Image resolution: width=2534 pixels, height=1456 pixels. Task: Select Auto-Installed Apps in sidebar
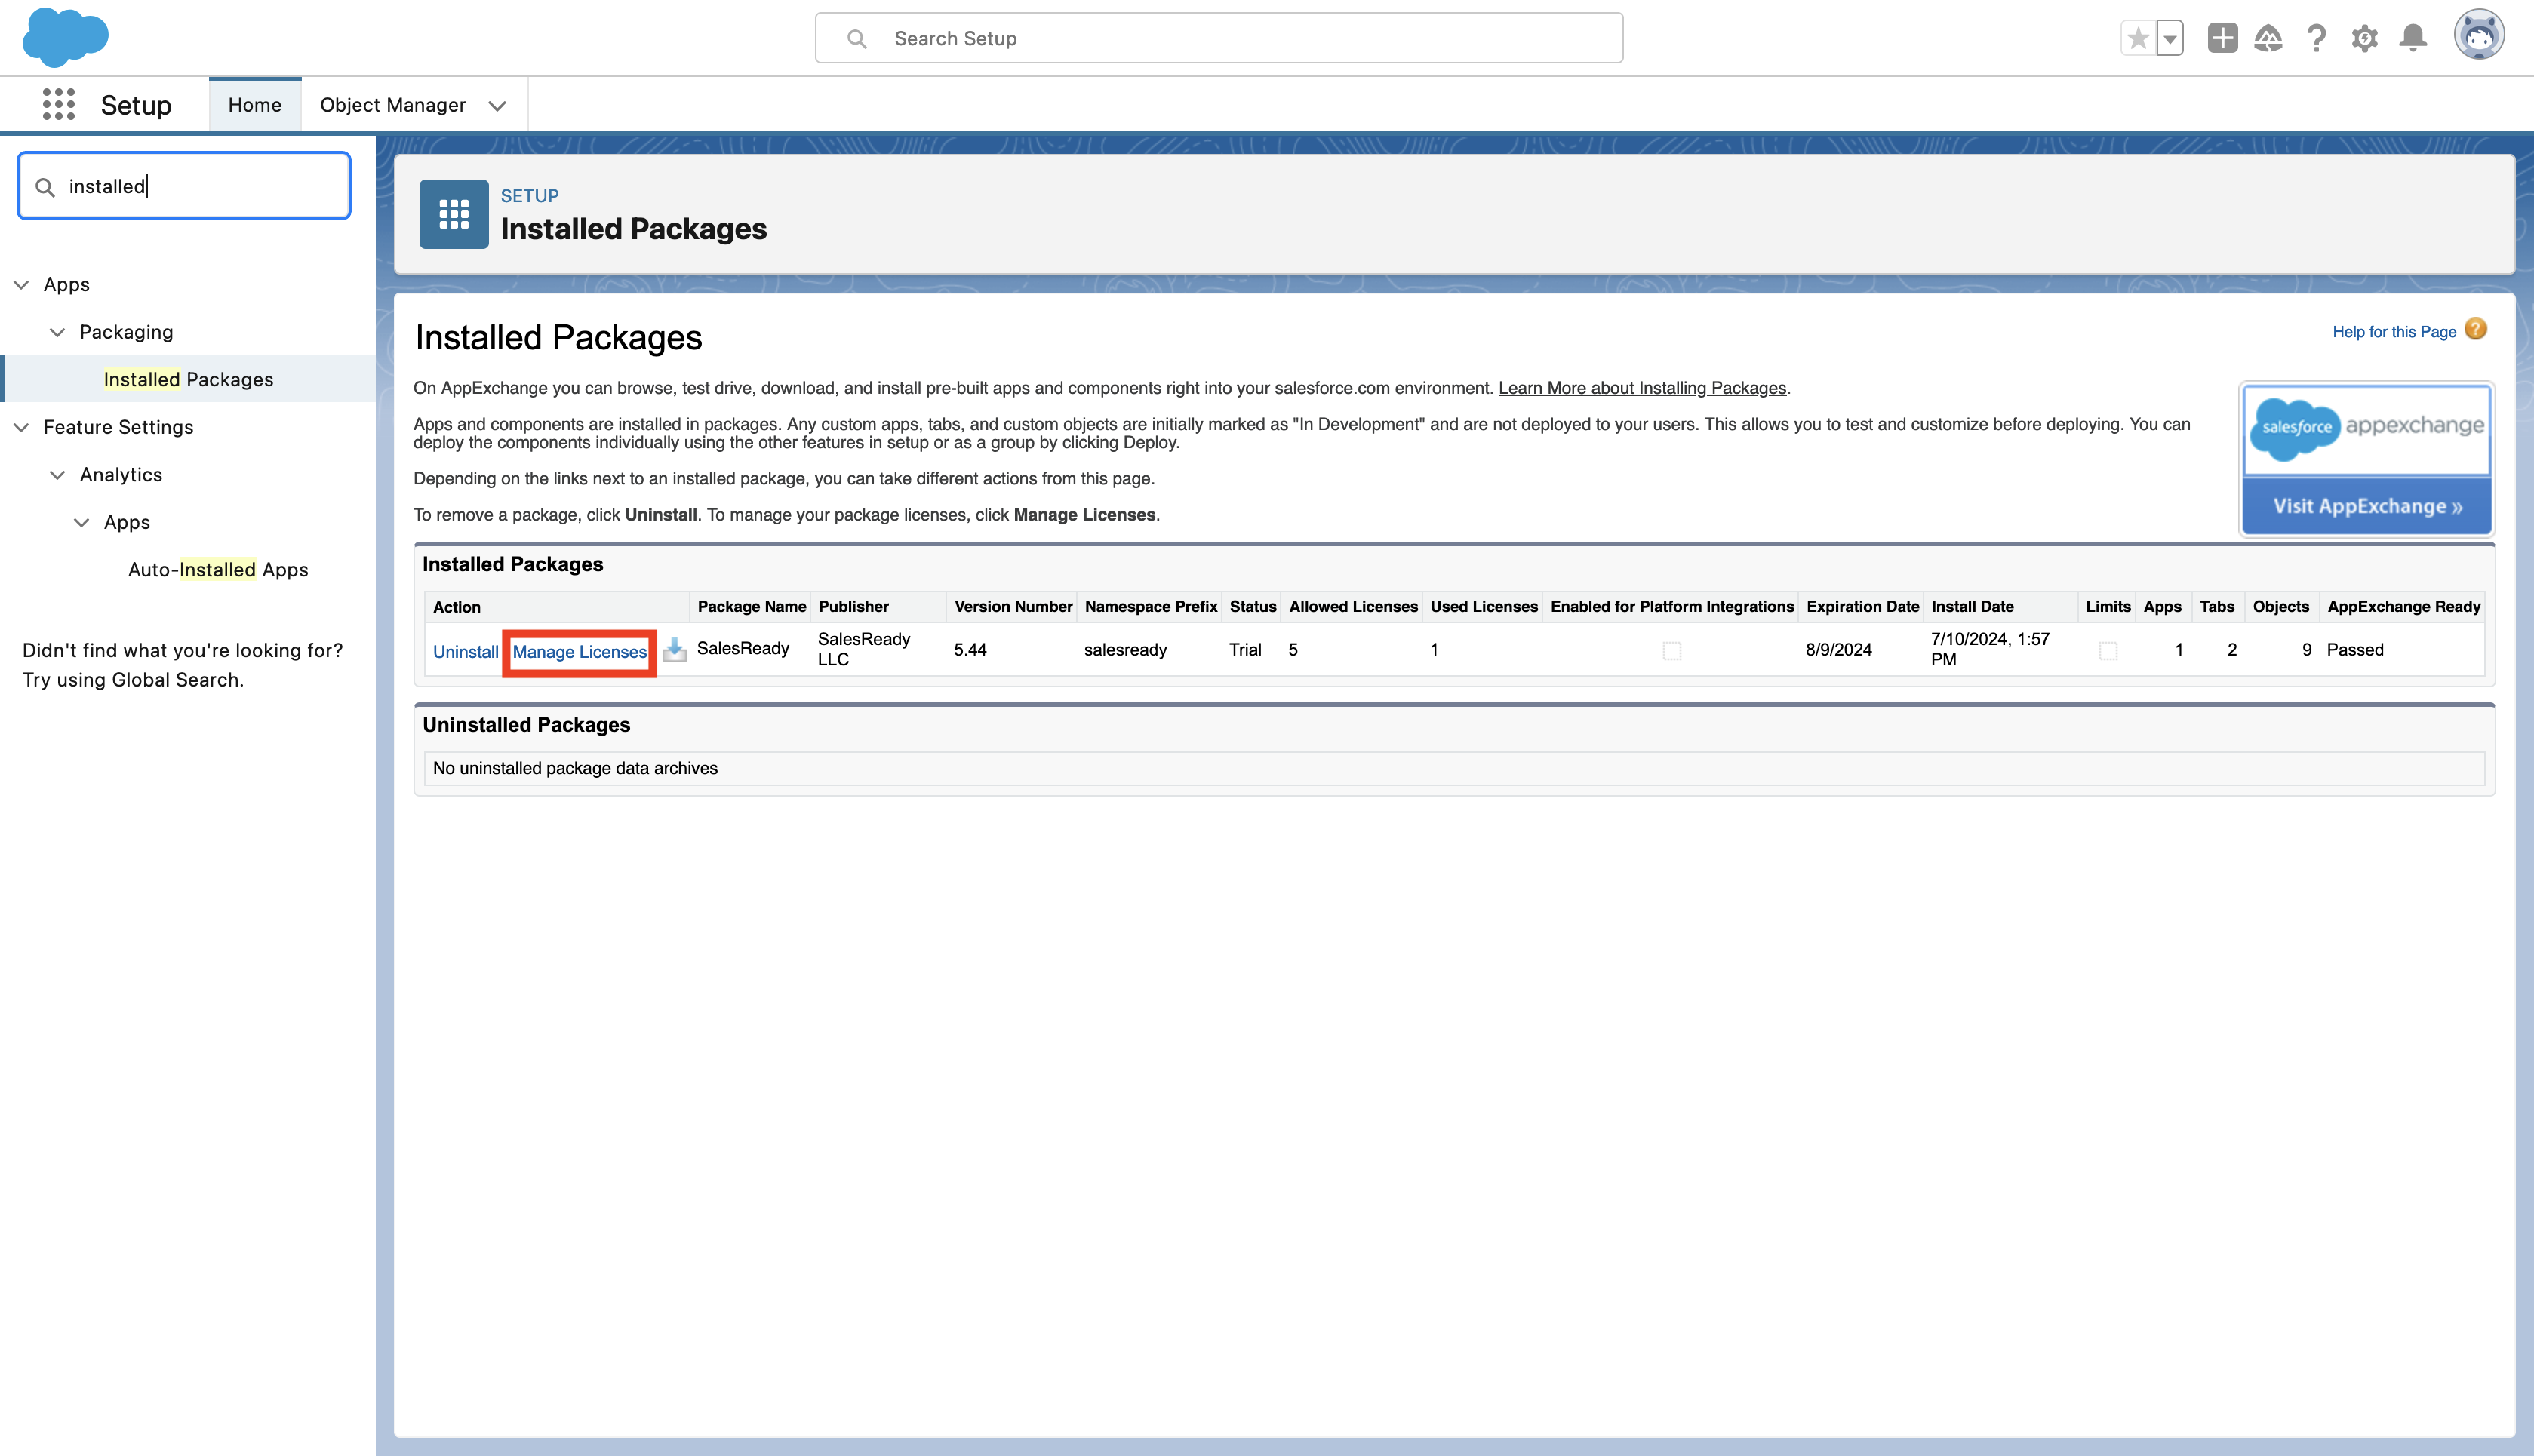[217, 570]
